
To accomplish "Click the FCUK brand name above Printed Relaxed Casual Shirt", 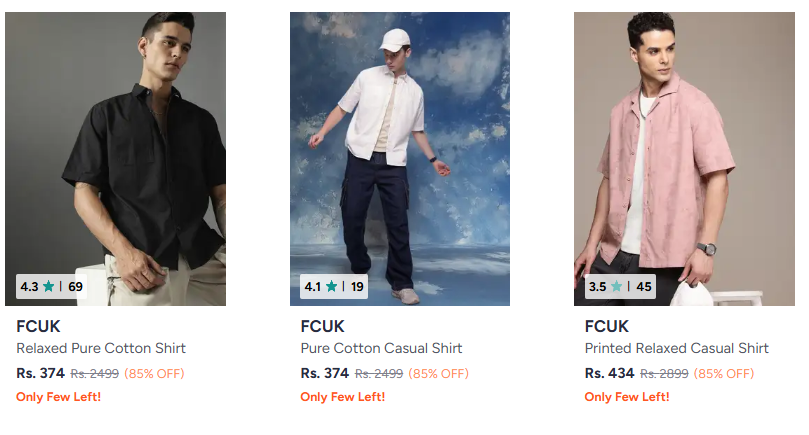I will pyautogui.click(x=607, y=326).
